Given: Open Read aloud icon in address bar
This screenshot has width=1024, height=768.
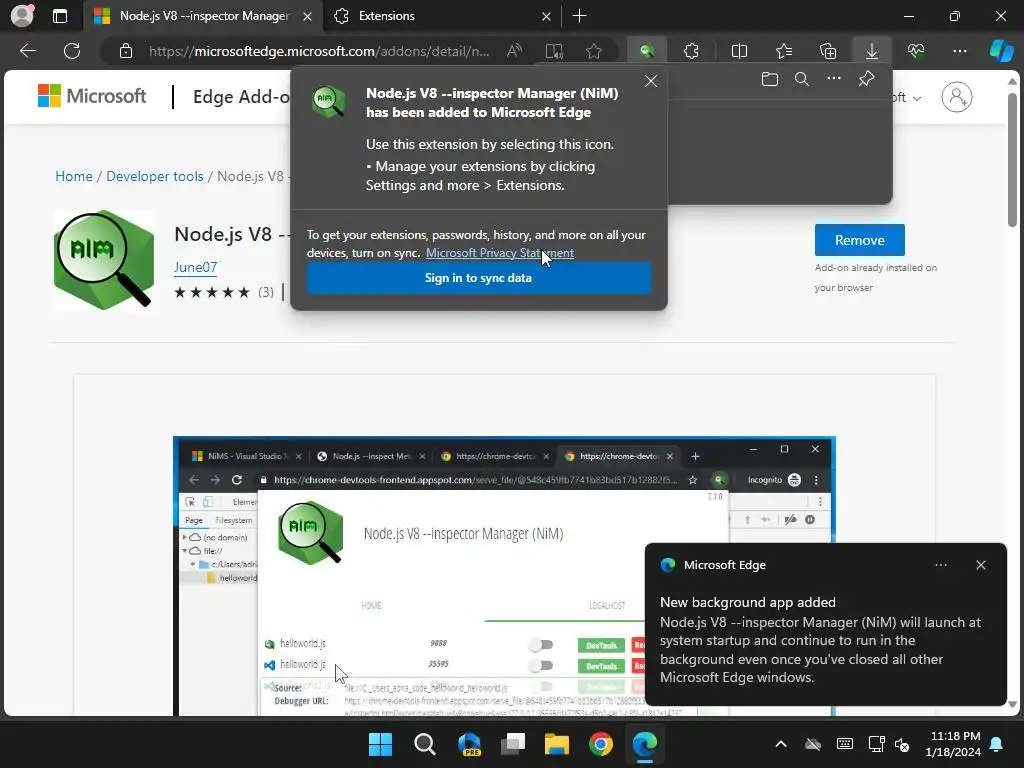Looking at the screenshot, I should (x=515, y=51).
